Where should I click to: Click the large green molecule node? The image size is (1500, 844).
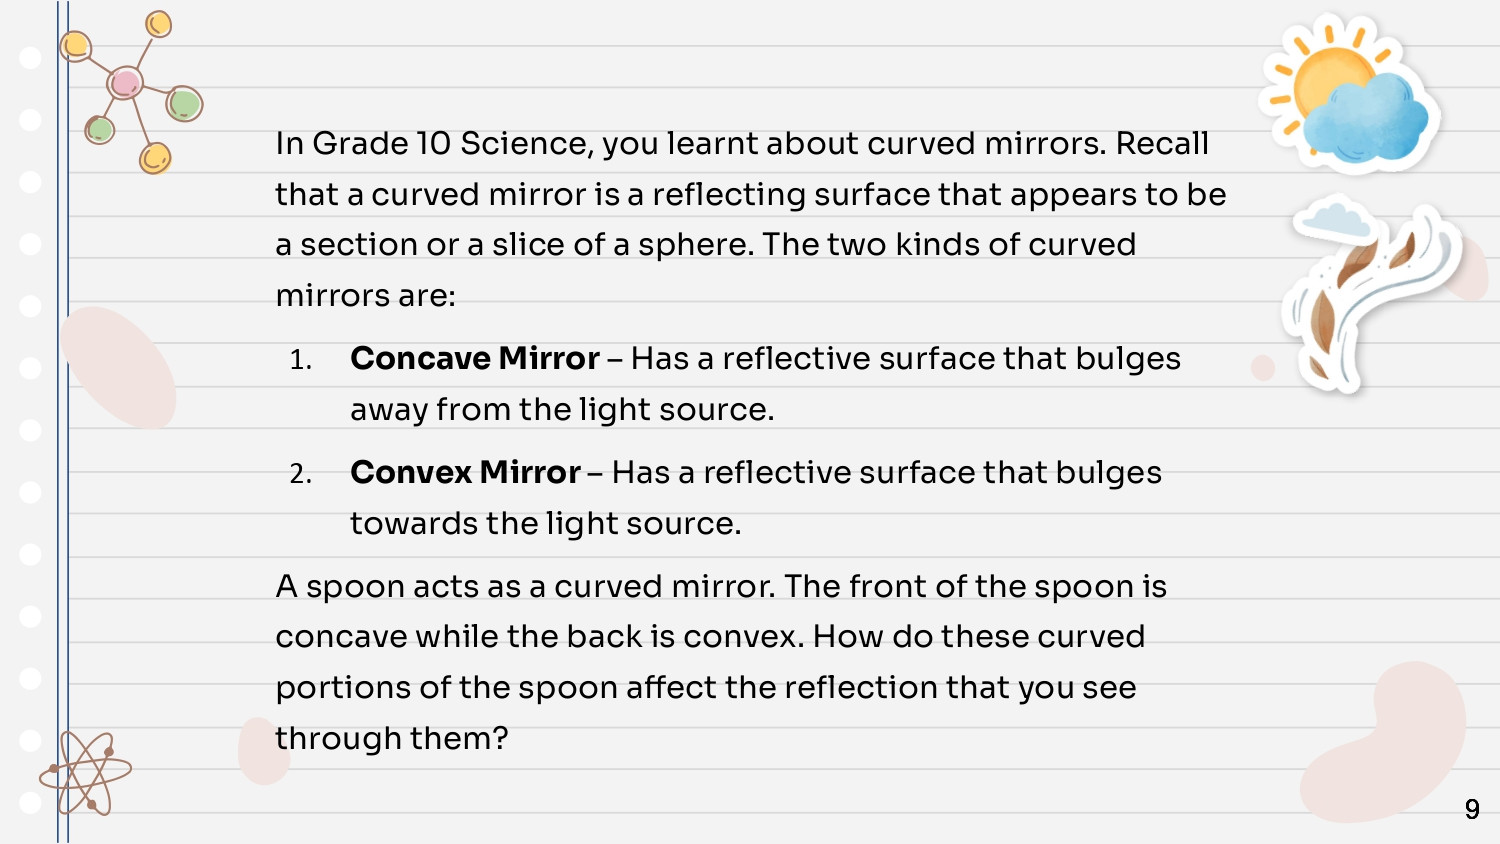[x=184, y=103]
